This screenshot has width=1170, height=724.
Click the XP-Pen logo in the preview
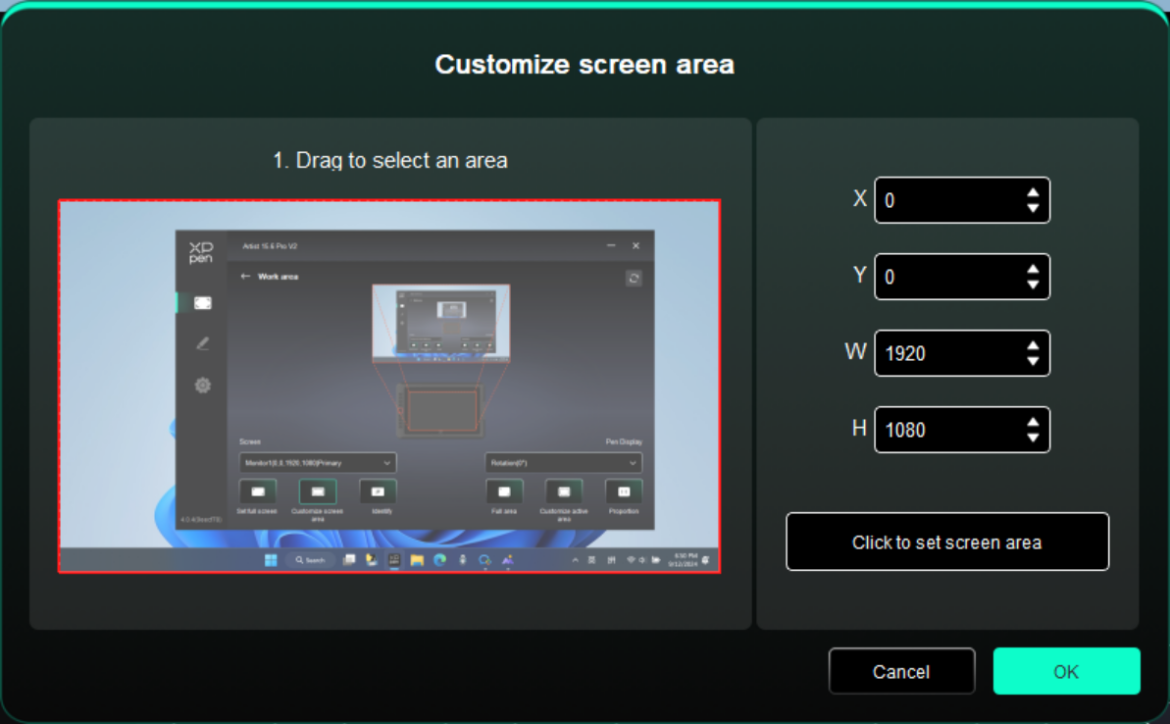coord(201,252)
